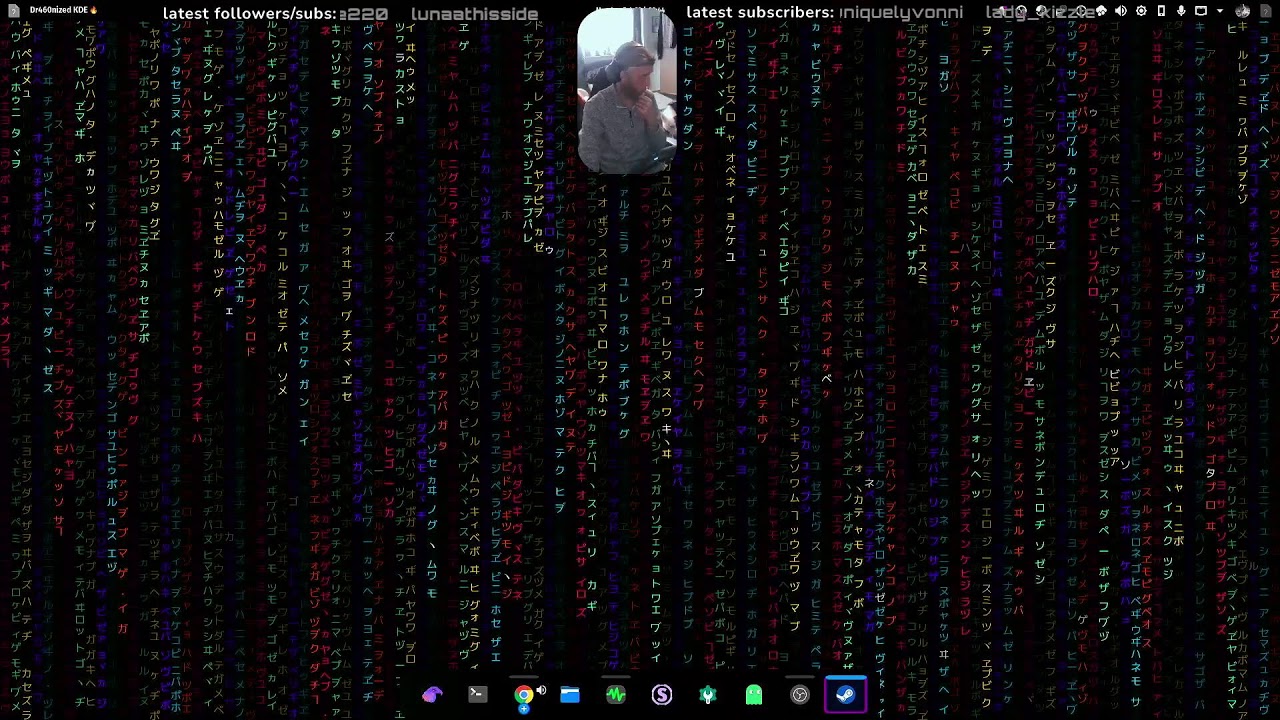The width and height of the screenshot is (1280, 720).
Task: Open the brightness tray icon
Action: tap(1141, 11)
